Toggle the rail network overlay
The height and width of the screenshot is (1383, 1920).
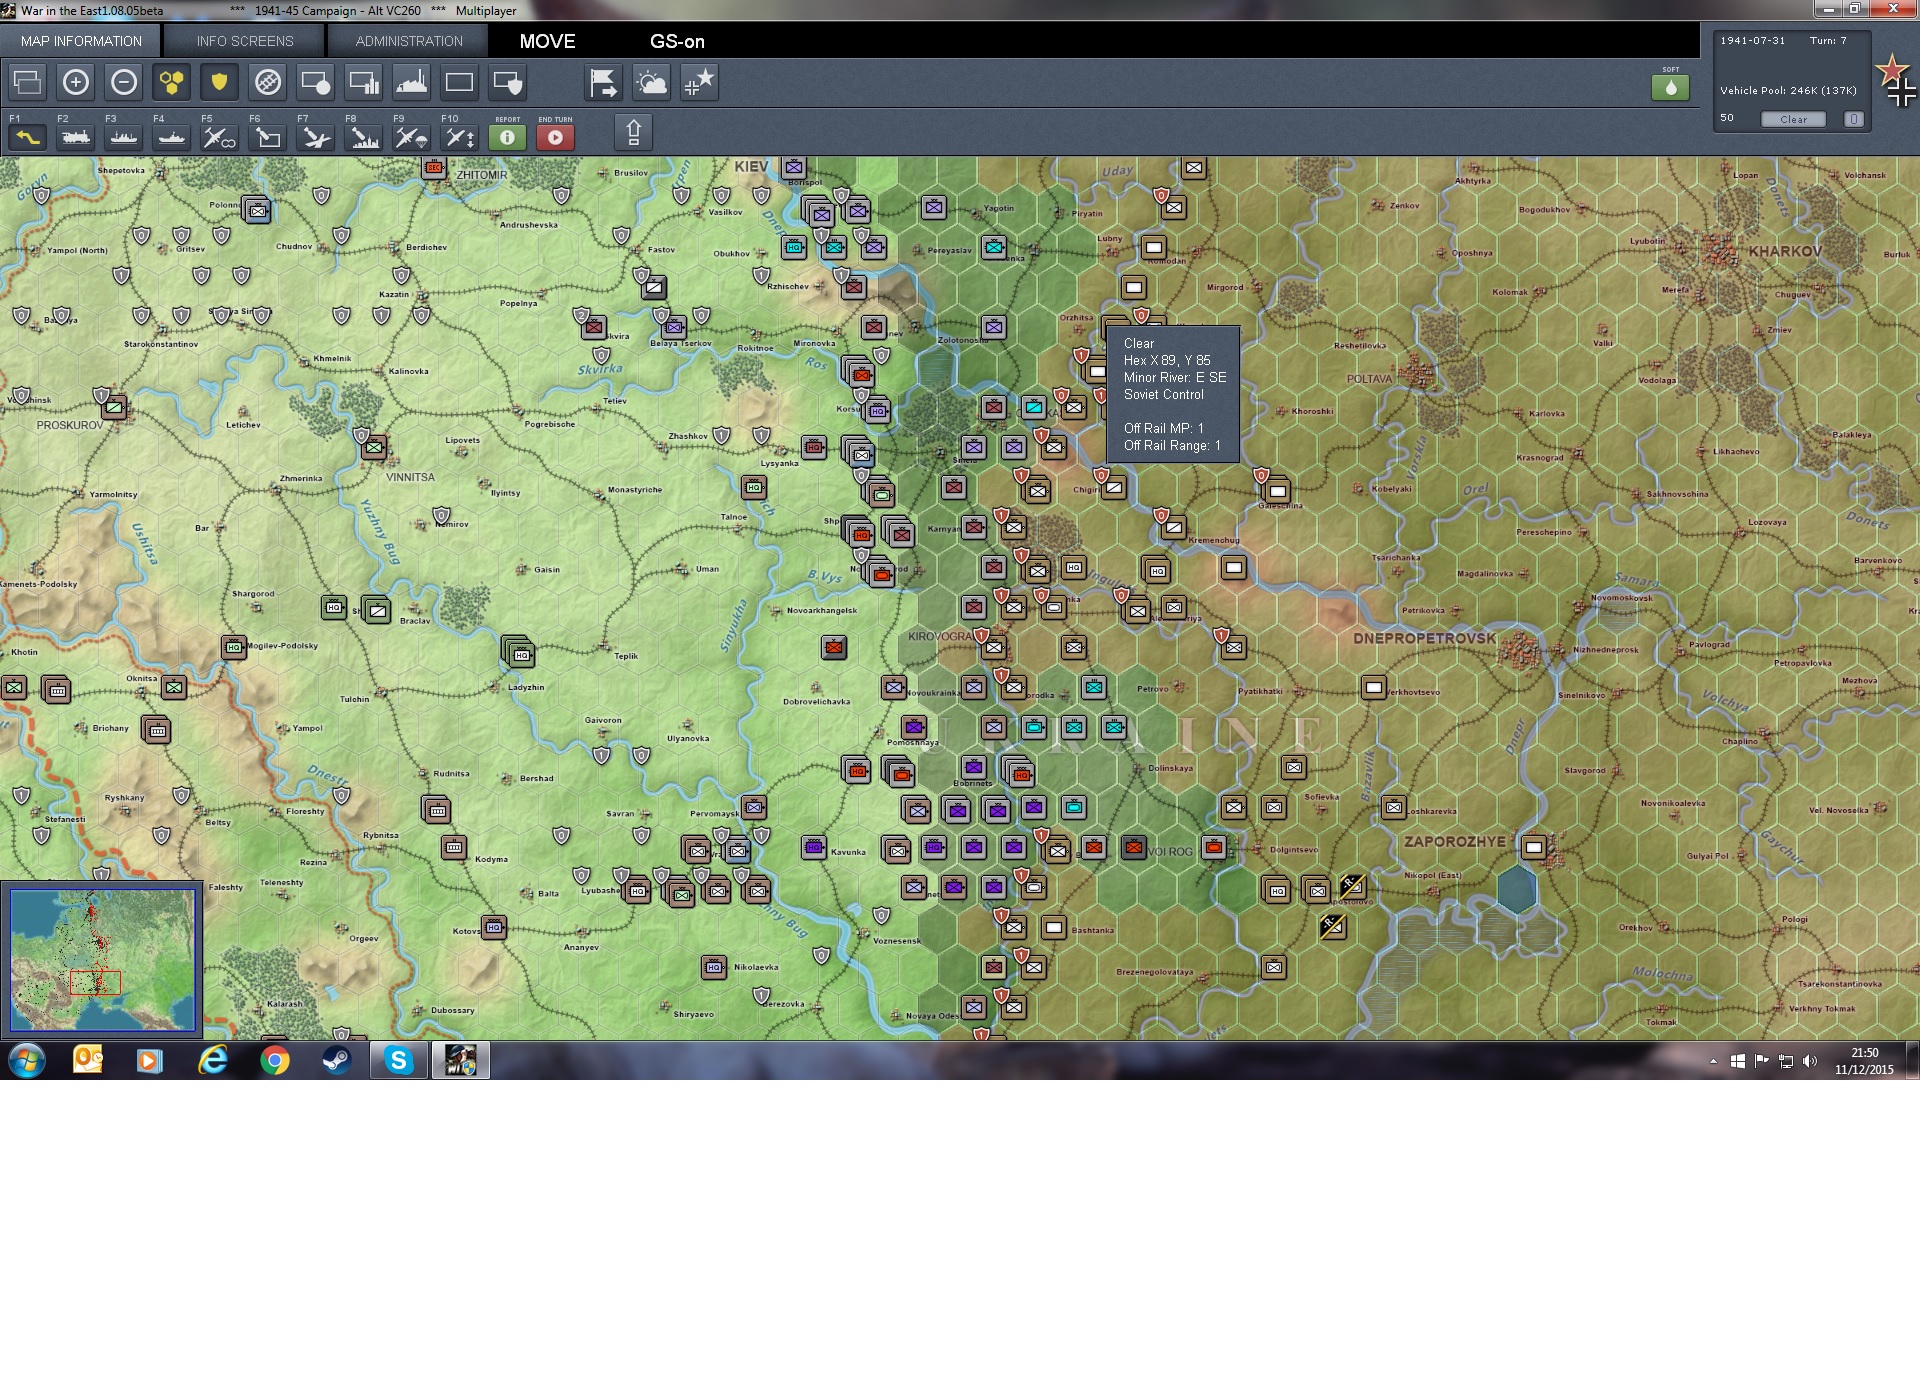(x=268, y=82)
